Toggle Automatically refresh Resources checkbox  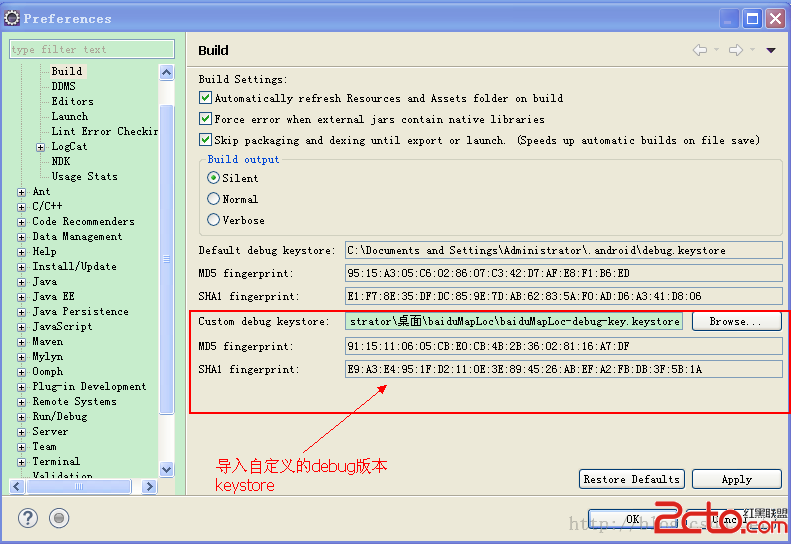coord(205,97)
